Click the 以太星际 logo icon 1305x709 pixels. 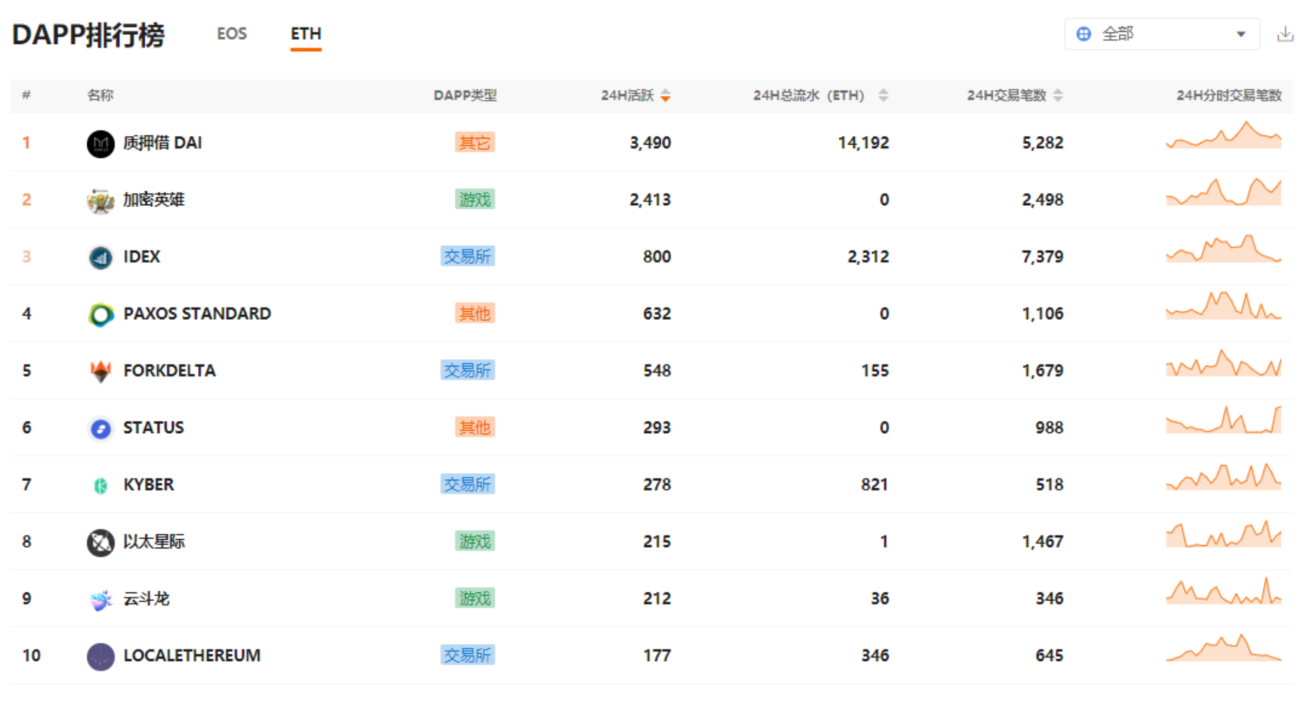[101, 543]
